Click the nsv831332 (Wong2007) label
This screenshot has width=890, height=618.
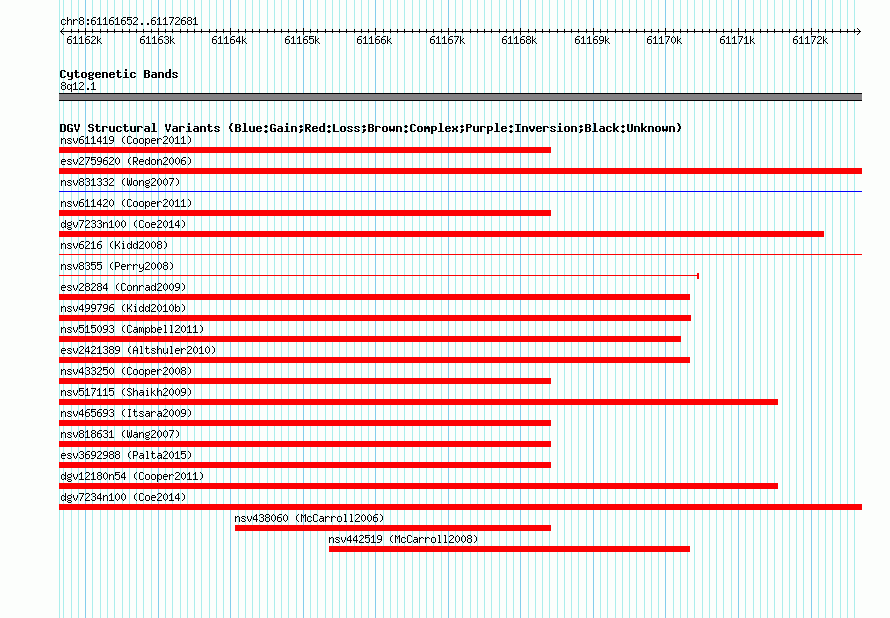(120, 182)
